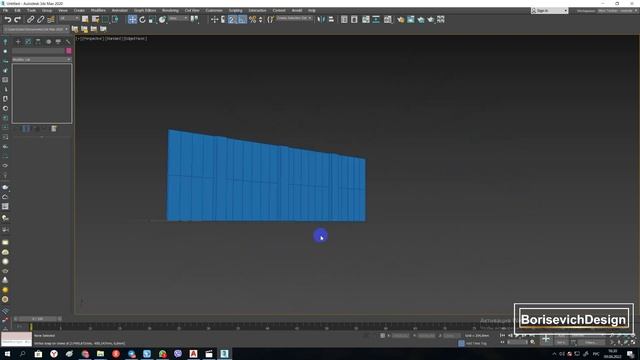The width and height of the screenshot is (640, 360).
Task: Click the Bind to Space Warp icon
Action: pos(51,20)
